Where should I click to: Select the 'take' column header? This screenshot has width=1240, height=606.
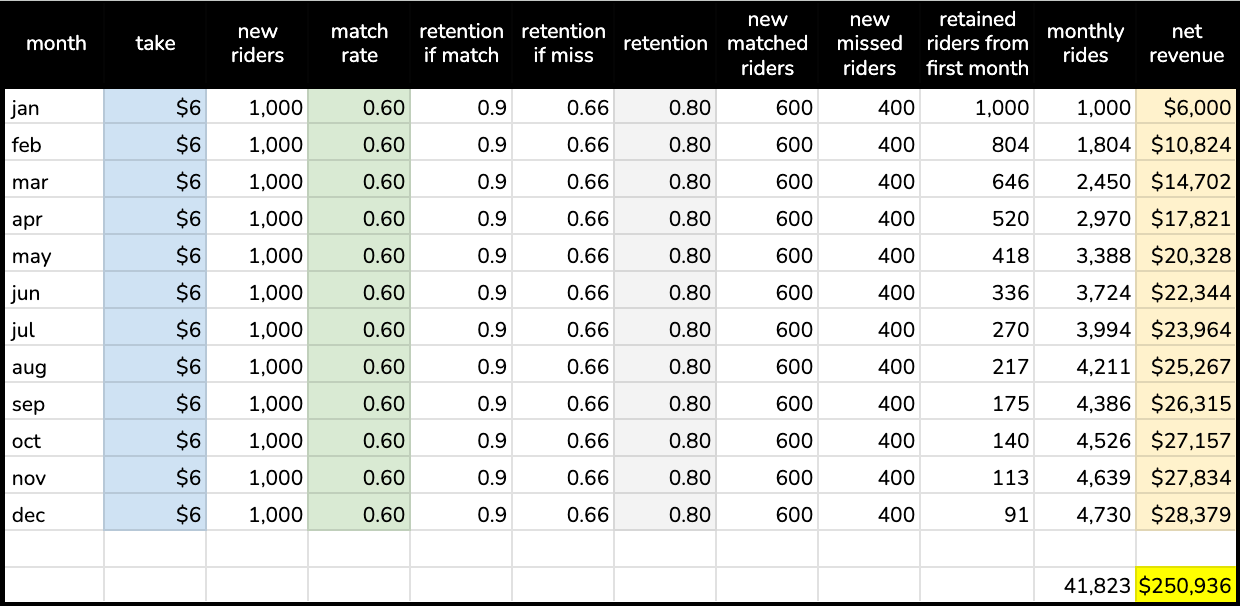[x=155, y=44]
